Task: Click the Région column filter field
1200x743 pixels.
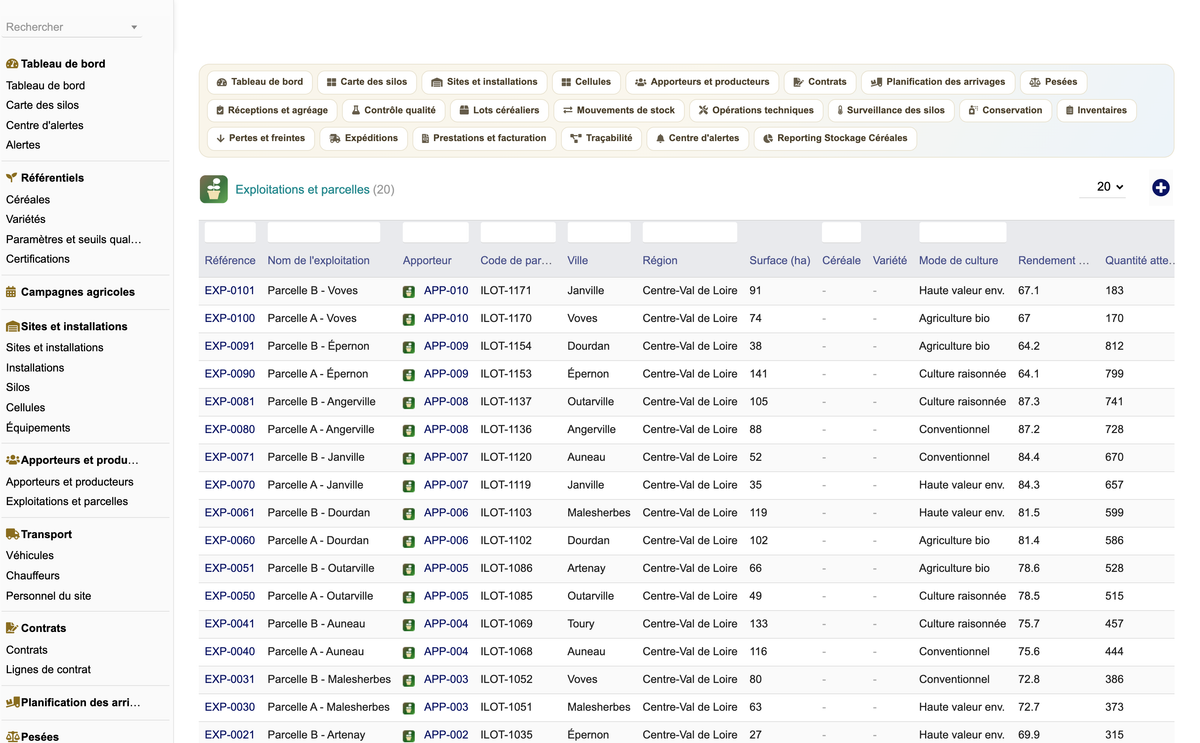Action: (x=690, y=232)
